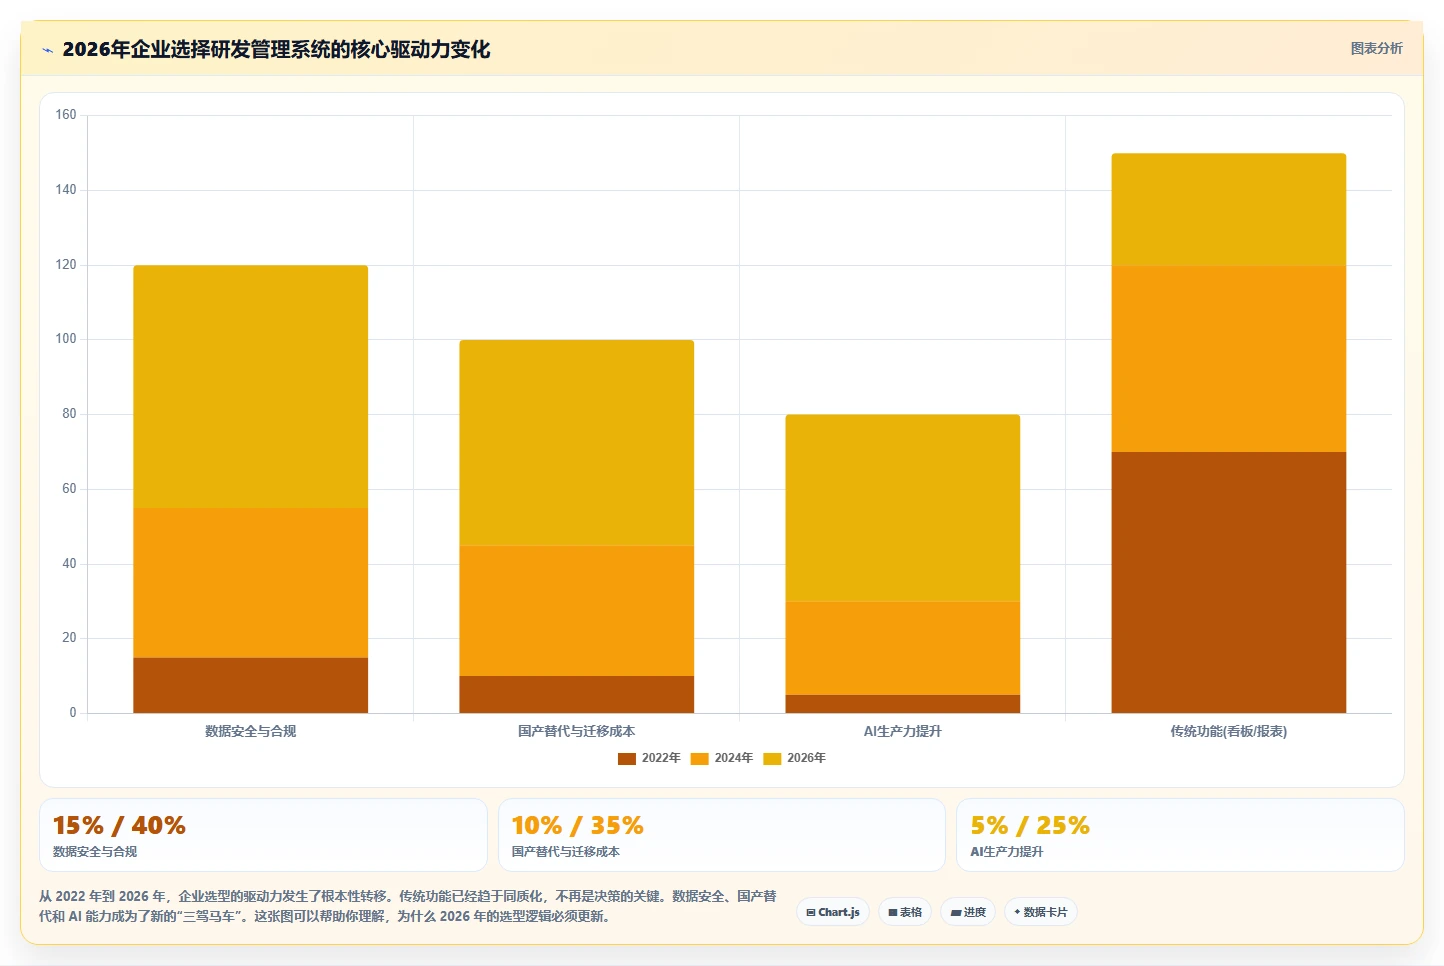
Task: Click the 5% / 25% stat value
Action: tap(1030, 826)
